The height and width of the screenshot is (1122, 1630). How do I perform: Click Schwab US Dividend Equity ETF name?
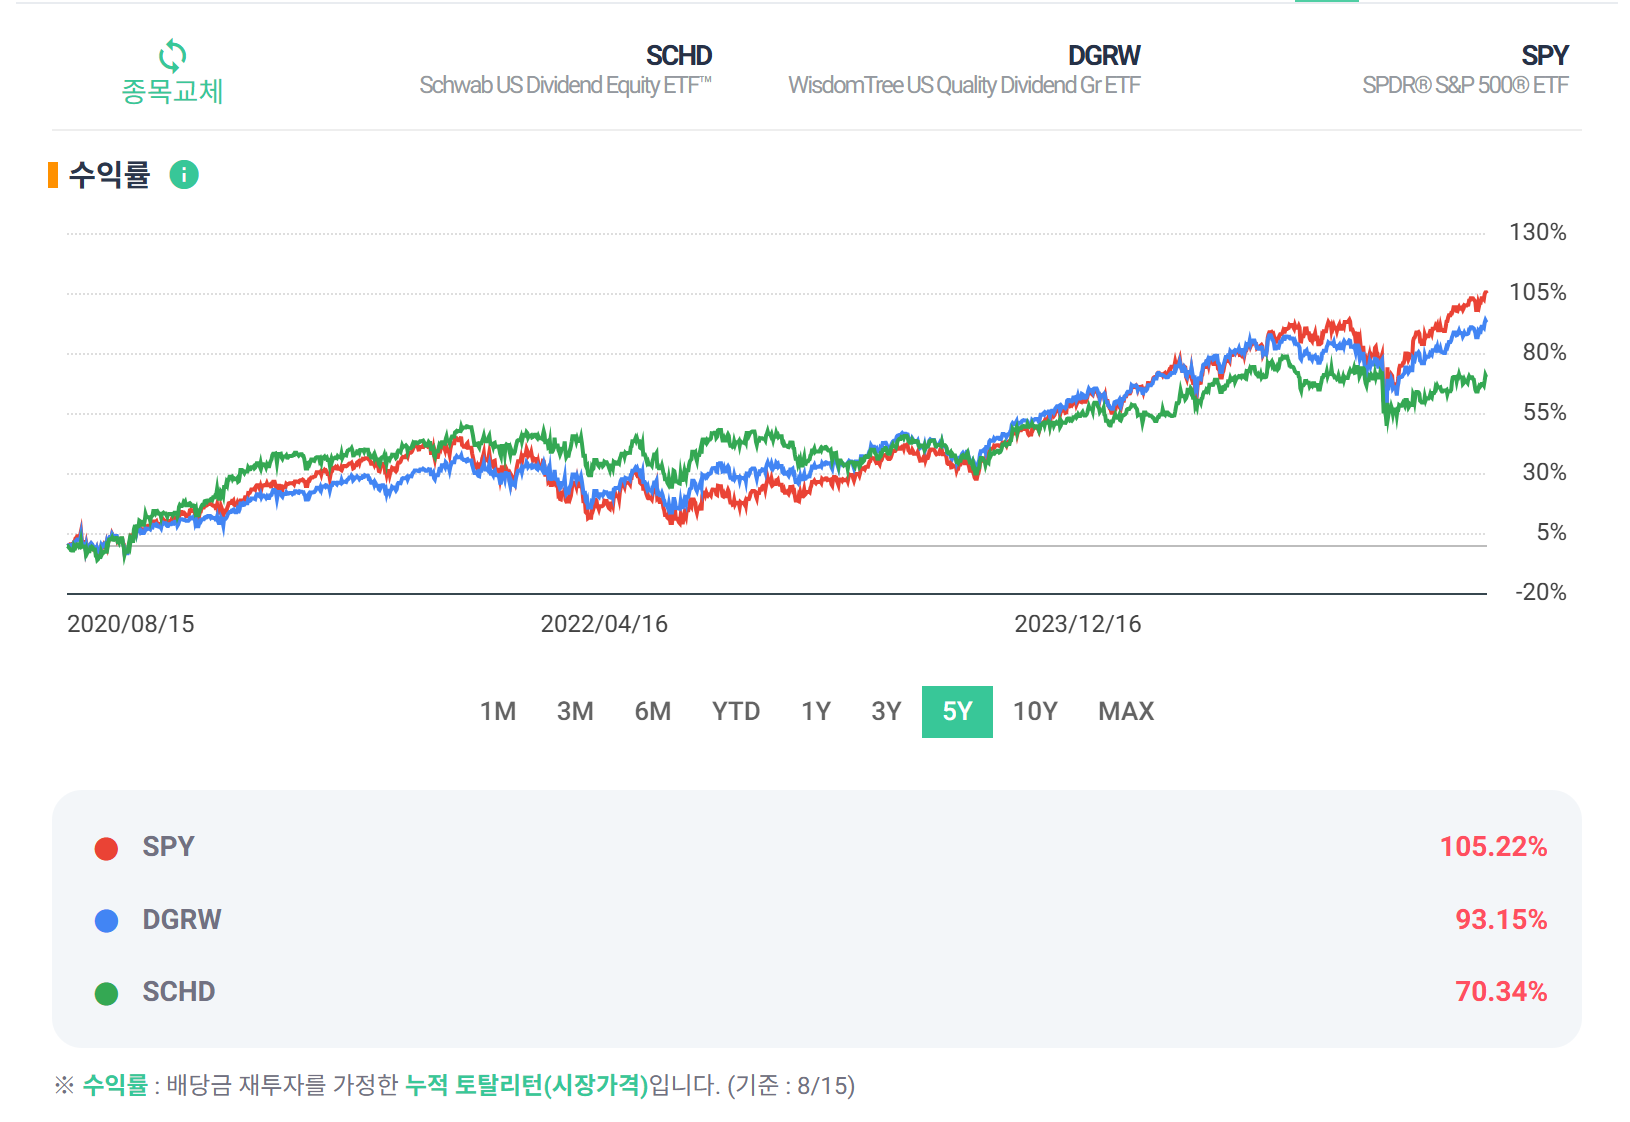(x=565, y=85)
